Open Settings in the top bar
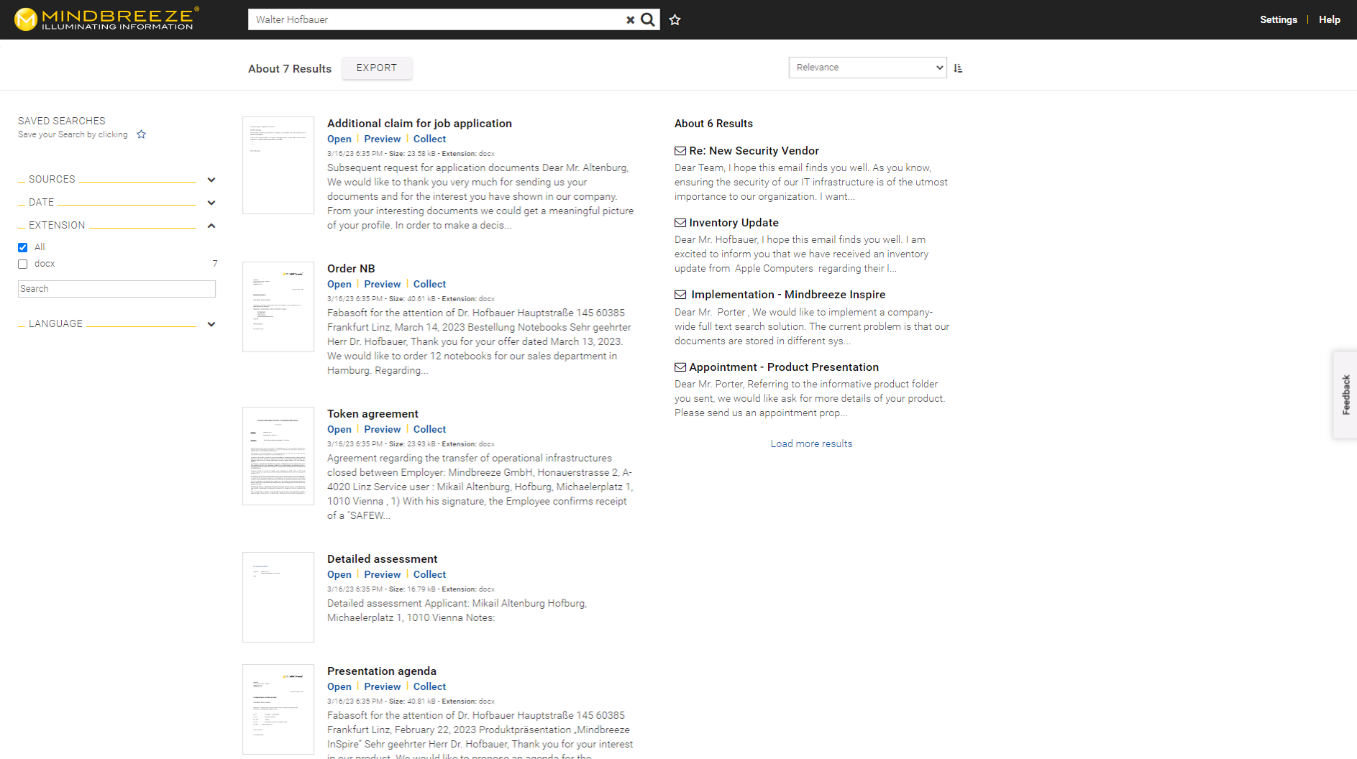The width and height of the screenshot is (1357, 759). (1278, 20)
